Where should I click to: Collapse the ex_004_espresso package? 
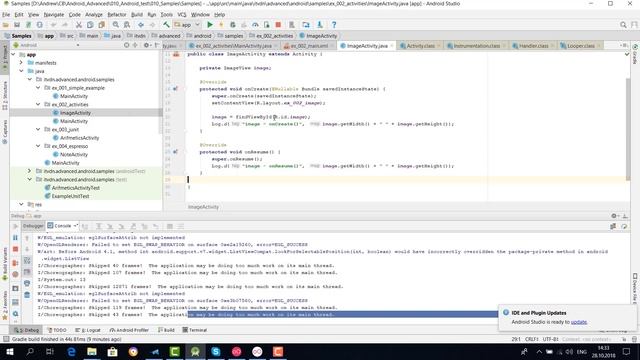pyautogui.click(x=38, y=146)
